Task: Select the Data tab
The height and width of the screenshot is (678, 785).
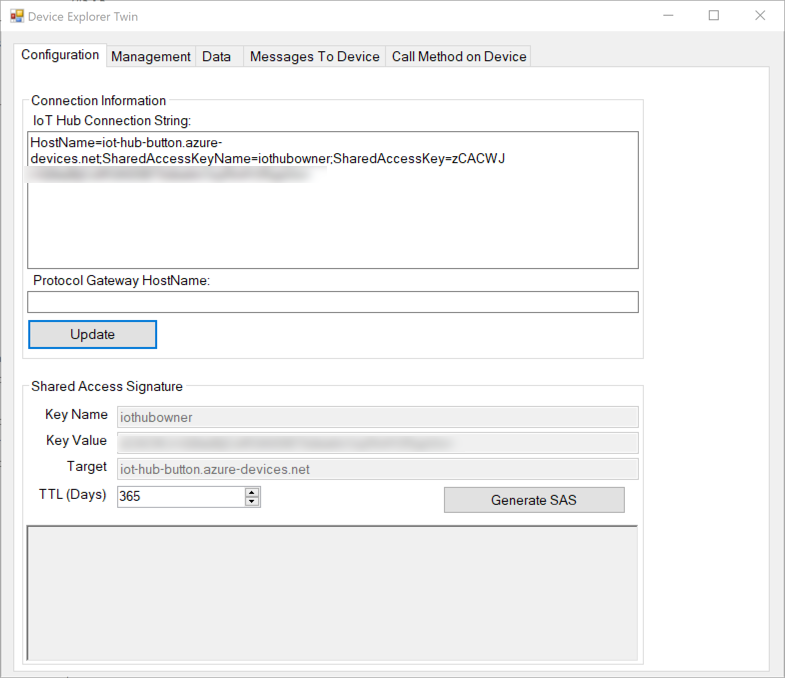Action: 216,57
